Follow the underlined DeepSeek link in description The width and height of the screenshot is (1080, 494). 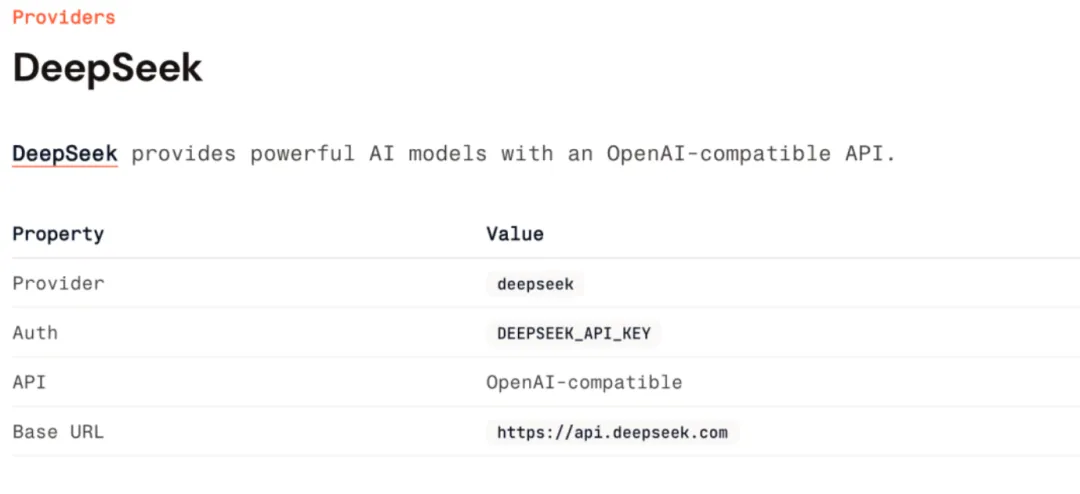[65, 154]
